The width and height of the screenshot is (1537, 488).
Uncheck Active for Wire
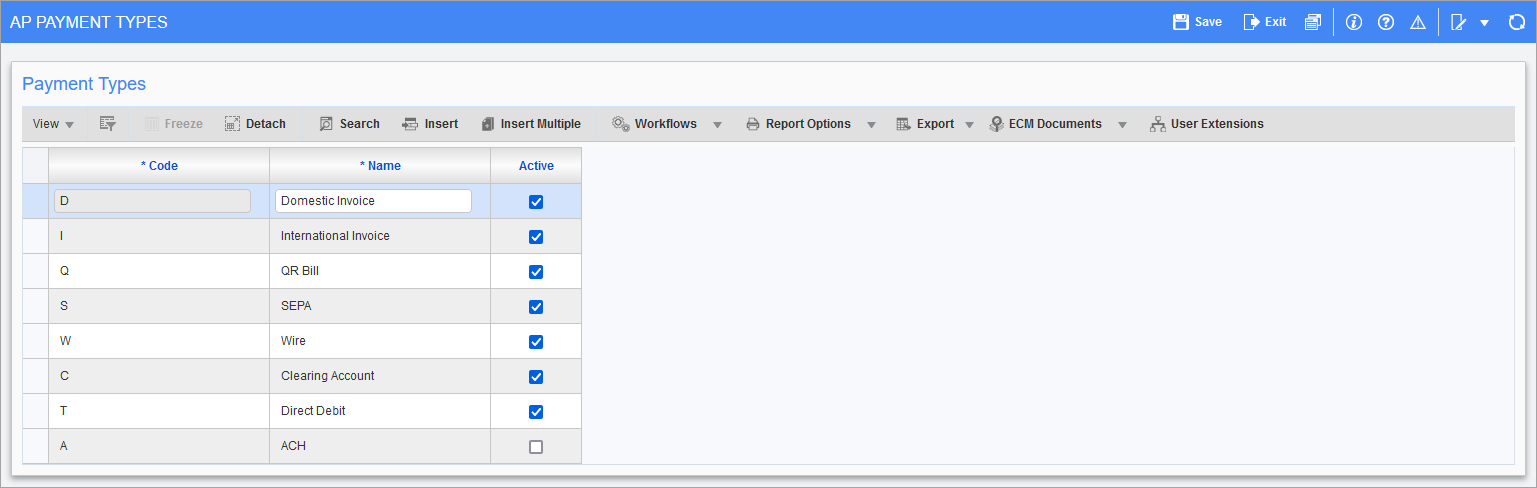click(x=536, y=342)
